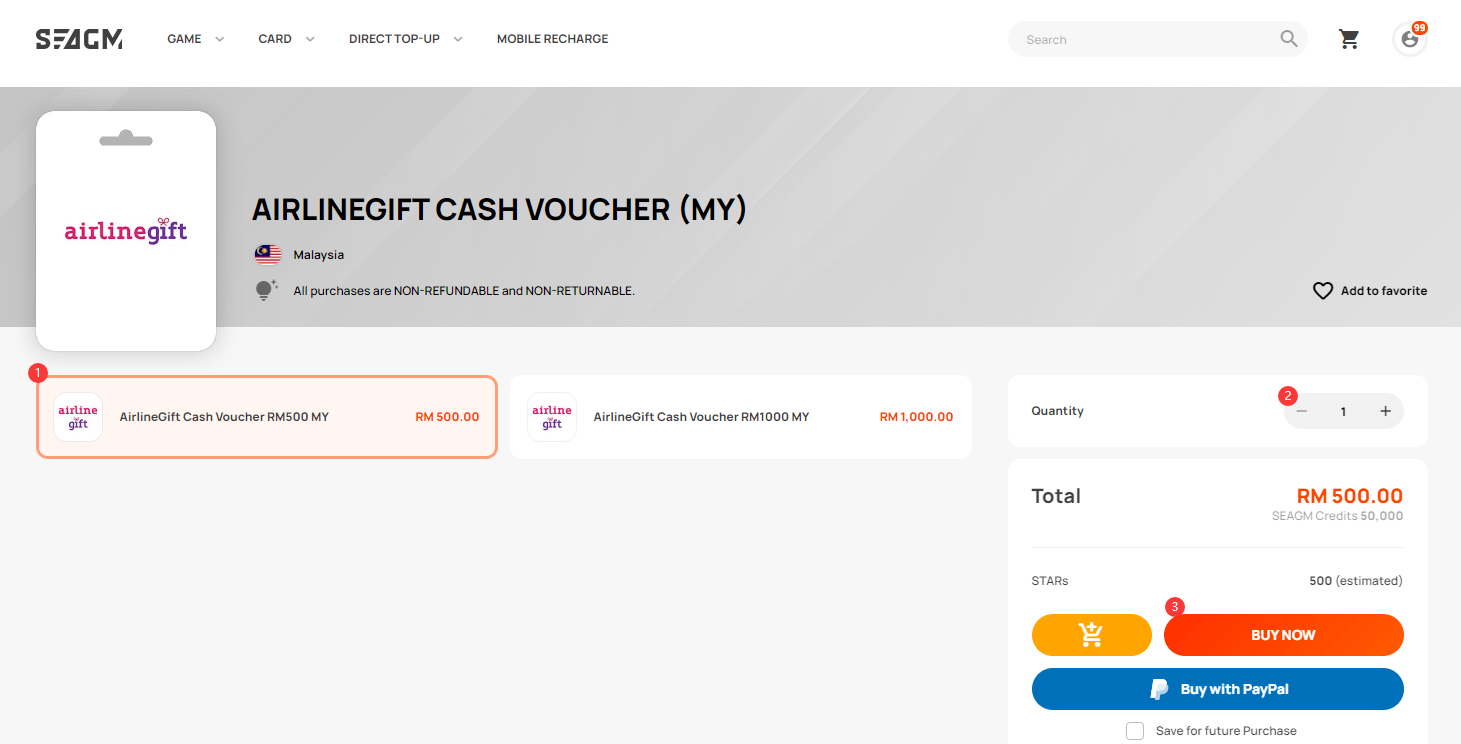This screenshot has height=744, width=1461.
Task: Click inside the Search input field
Action: 1140,38
